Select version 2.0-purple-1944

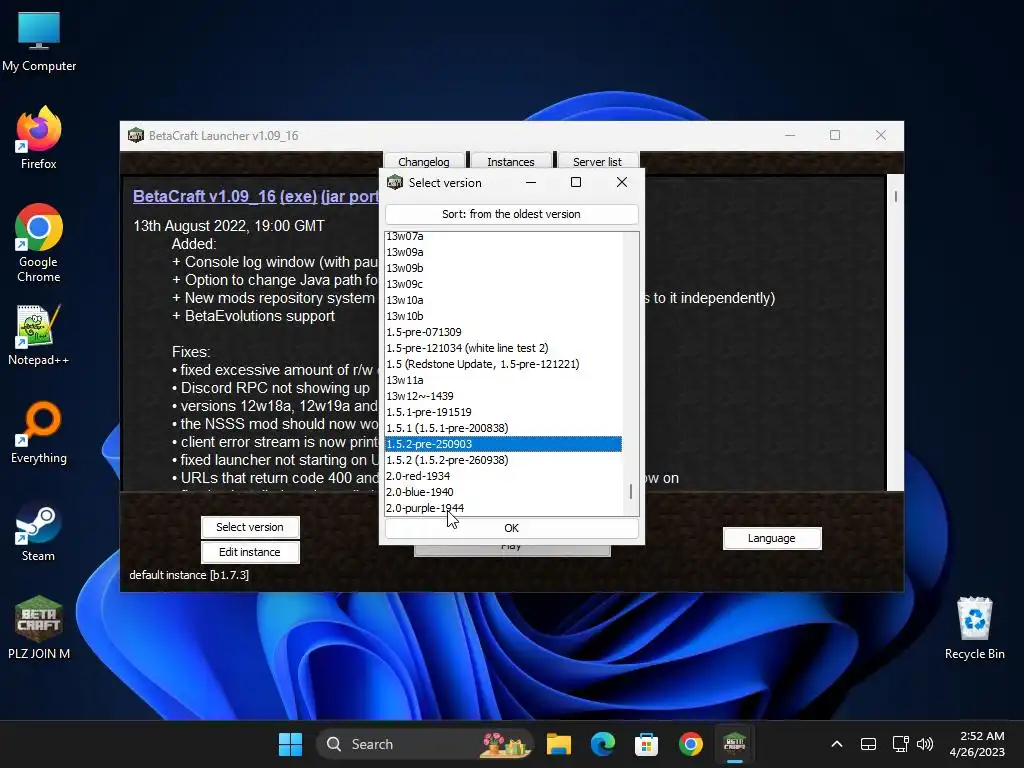click(x=503, y=508)
